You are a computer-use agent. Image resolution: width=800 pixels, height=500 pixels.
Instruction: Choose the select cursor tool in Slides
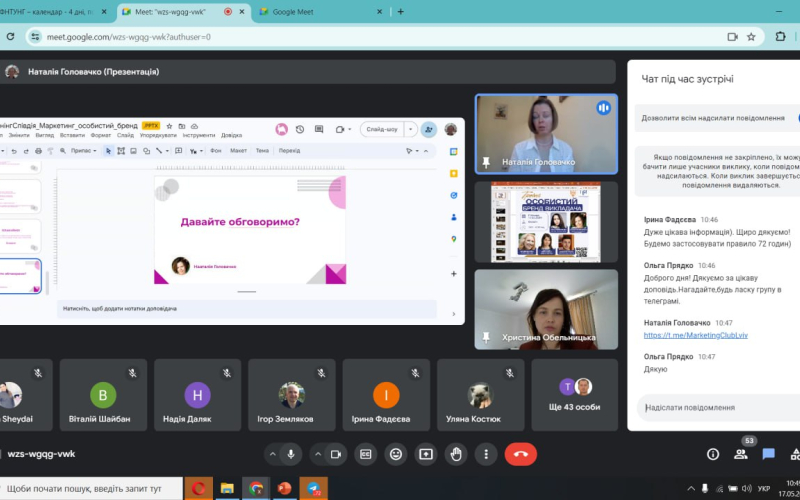108,151
